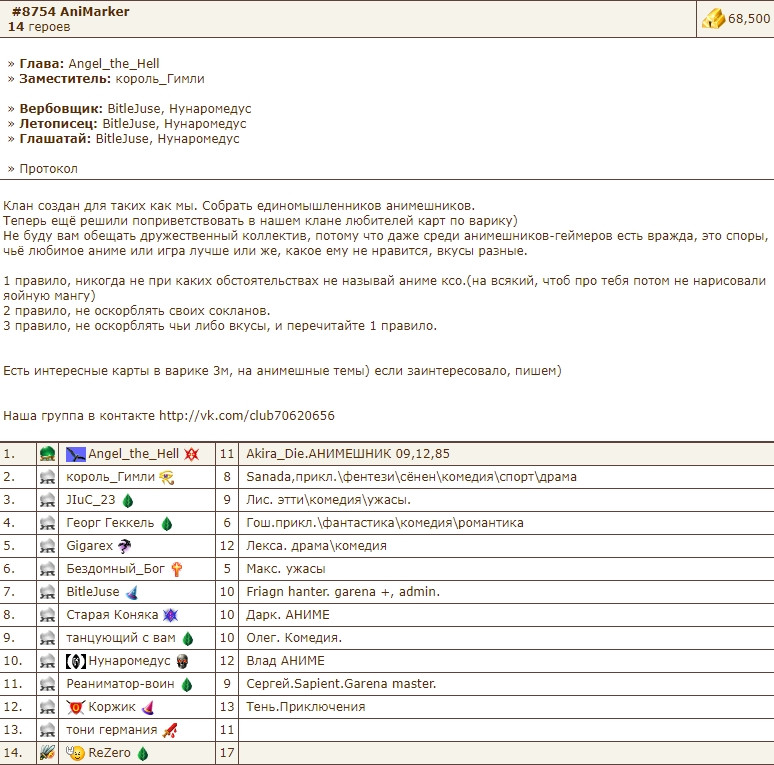
Task: Open Старая Коняка member profile
Action: click(112, 615)
